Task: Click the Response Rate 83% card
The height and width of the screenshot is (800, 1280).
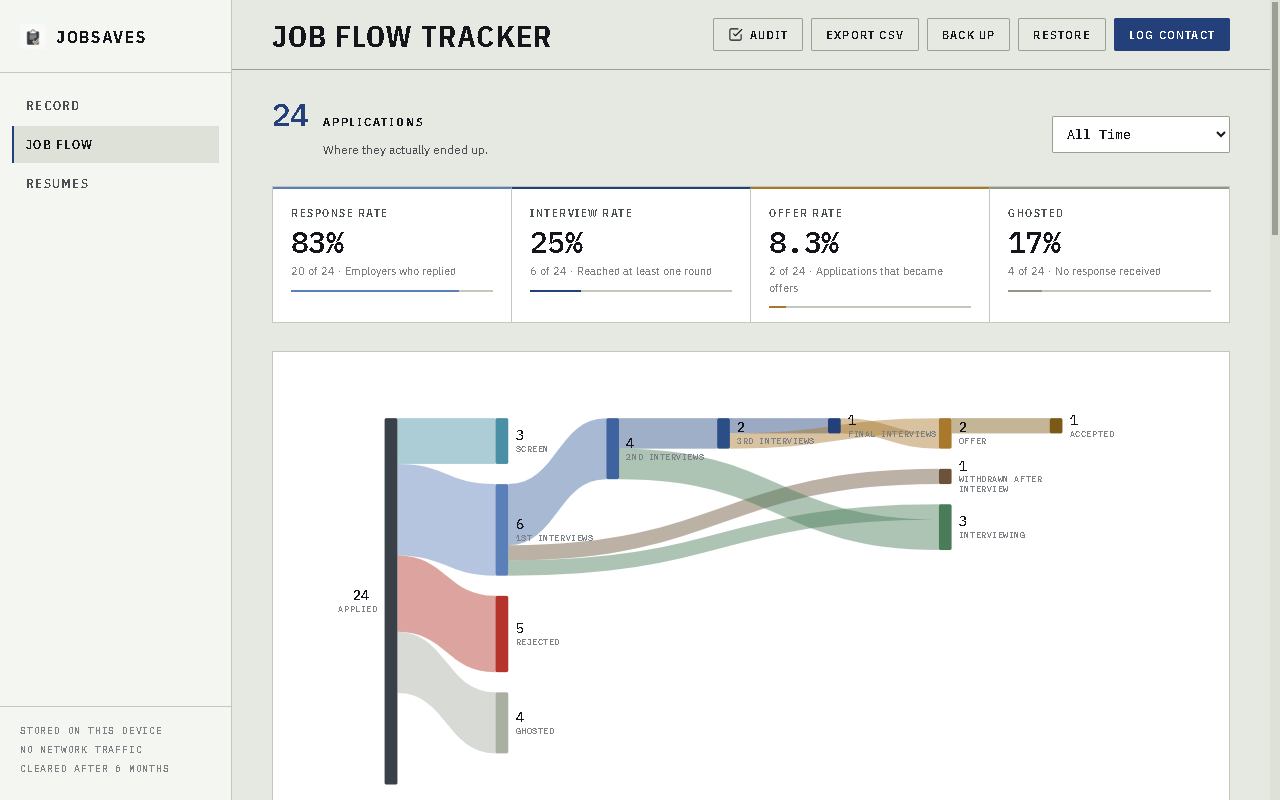Action: tap(392, 254)
